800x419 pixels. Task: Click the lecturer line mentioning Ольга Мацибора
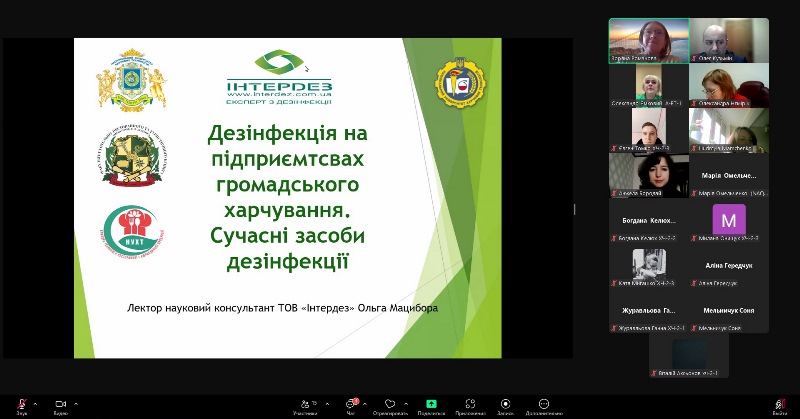click(x=282, y=308)
